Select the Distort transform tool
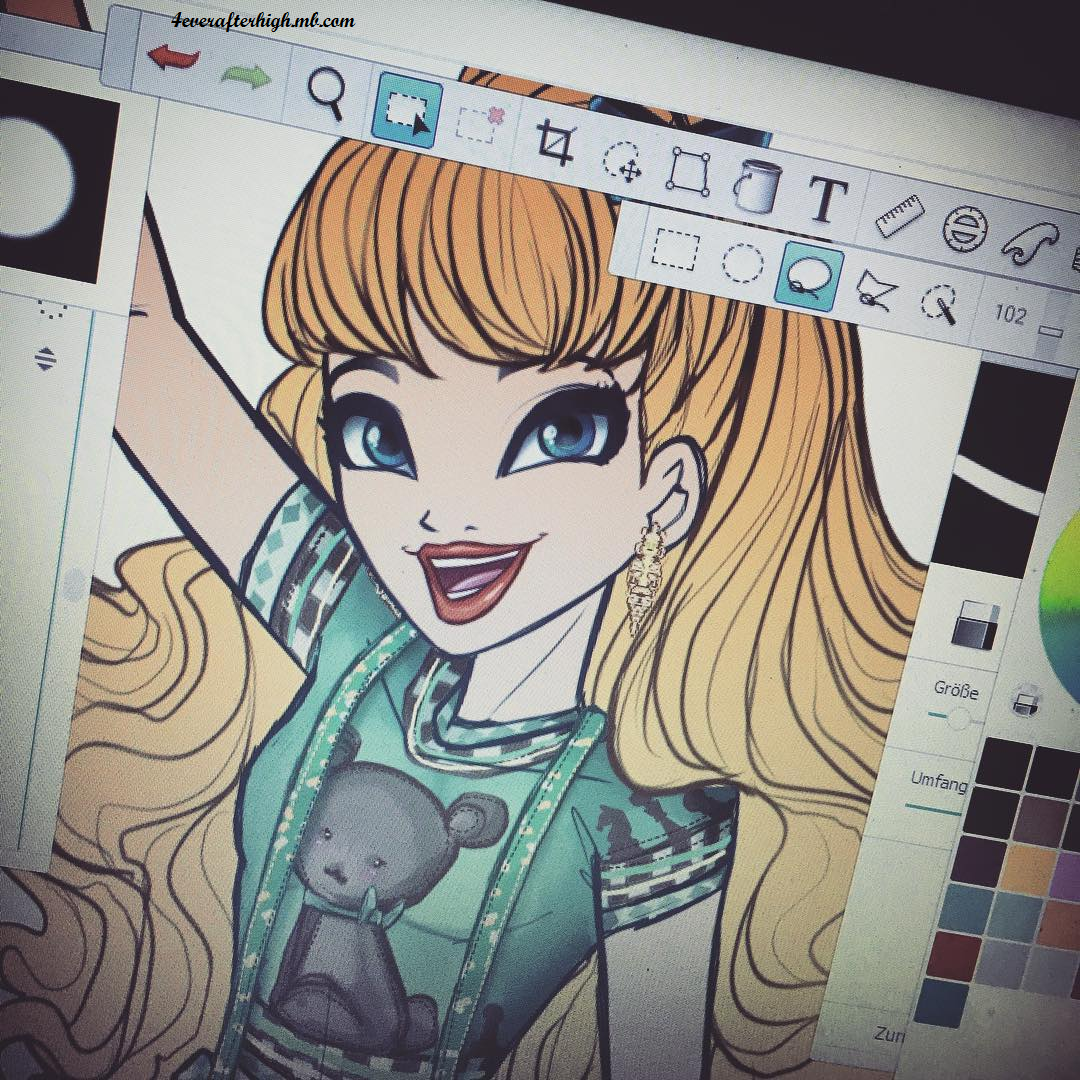1080x1080 pixels. pos(687,170)
